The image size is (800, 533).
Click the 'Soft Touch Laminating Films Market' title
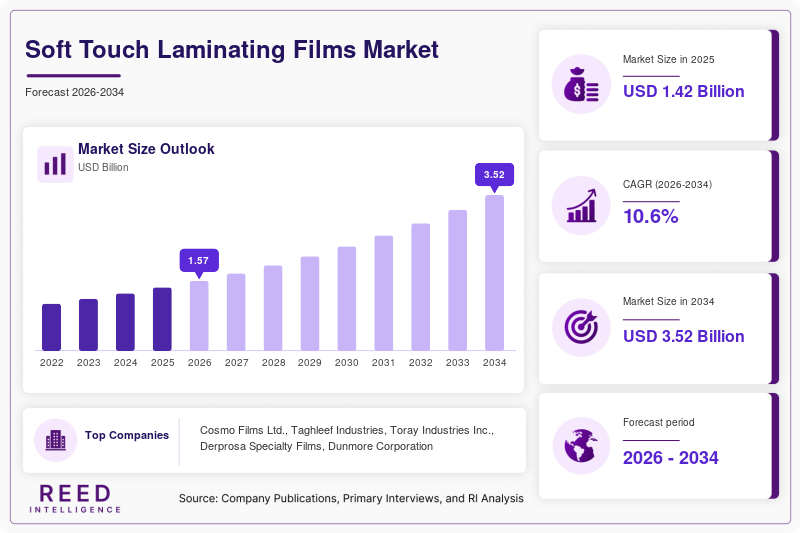coord(232,49)
